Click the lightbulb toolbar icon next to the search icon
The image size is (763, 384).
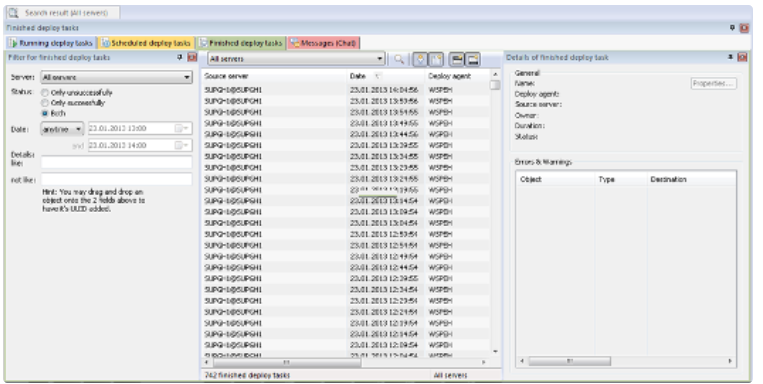420,59
